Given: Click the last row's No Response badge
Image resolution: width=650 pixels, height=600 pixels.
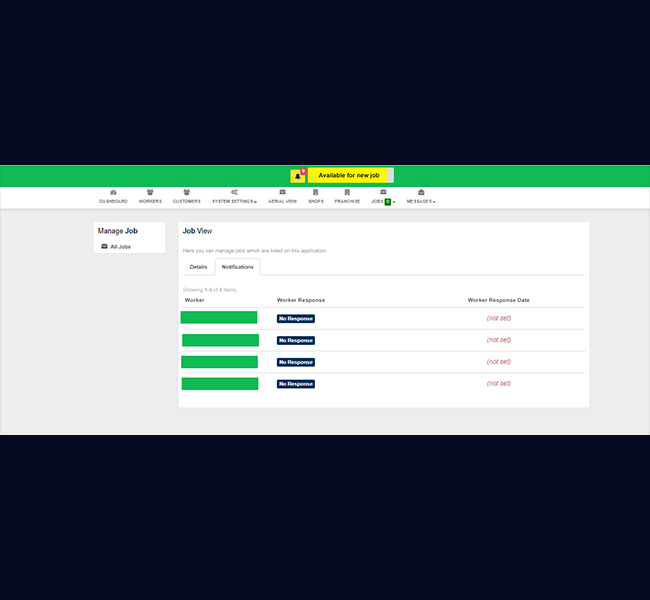Looking at the screenshot, I should (x=296, y=384).
